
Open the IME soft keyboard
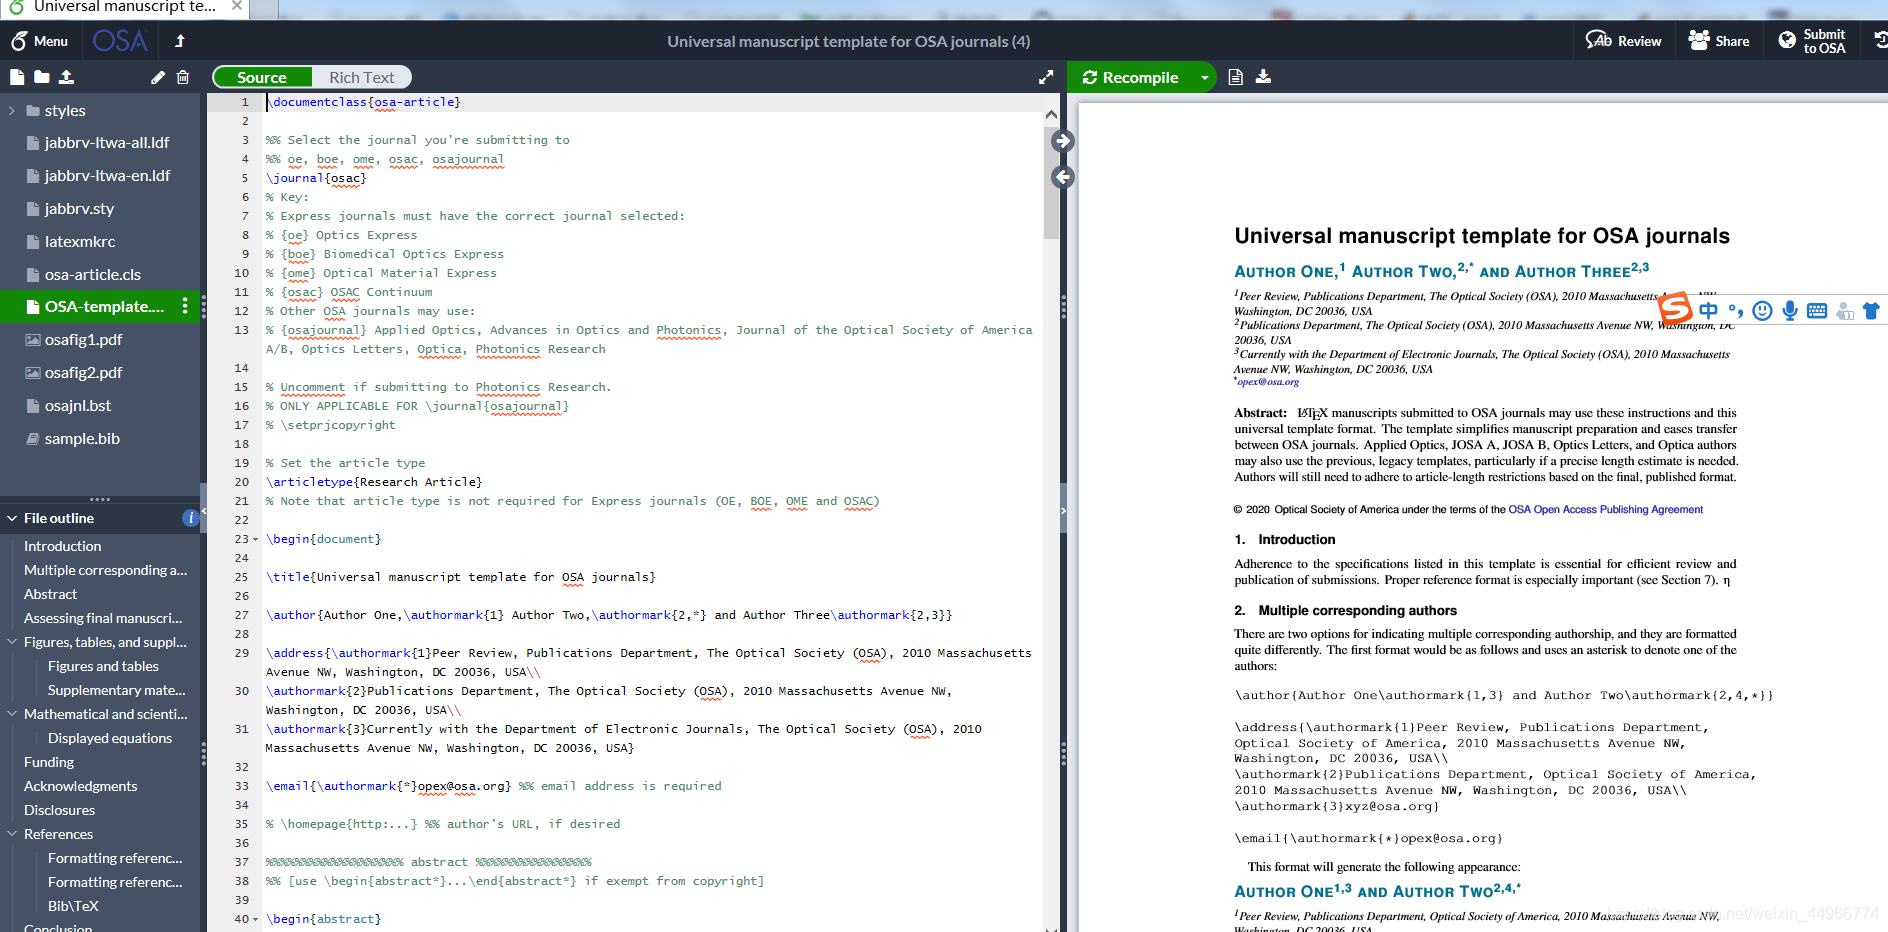[x=1817, y=311]
